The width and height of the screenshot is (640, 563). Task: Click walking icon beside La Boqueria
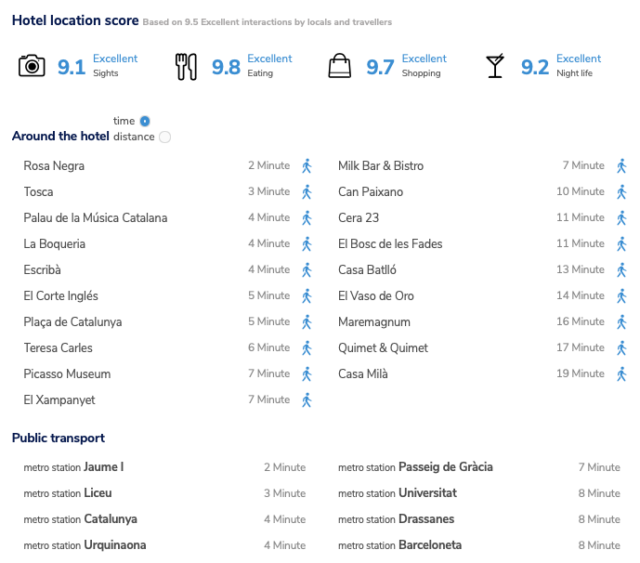[307, 244]
